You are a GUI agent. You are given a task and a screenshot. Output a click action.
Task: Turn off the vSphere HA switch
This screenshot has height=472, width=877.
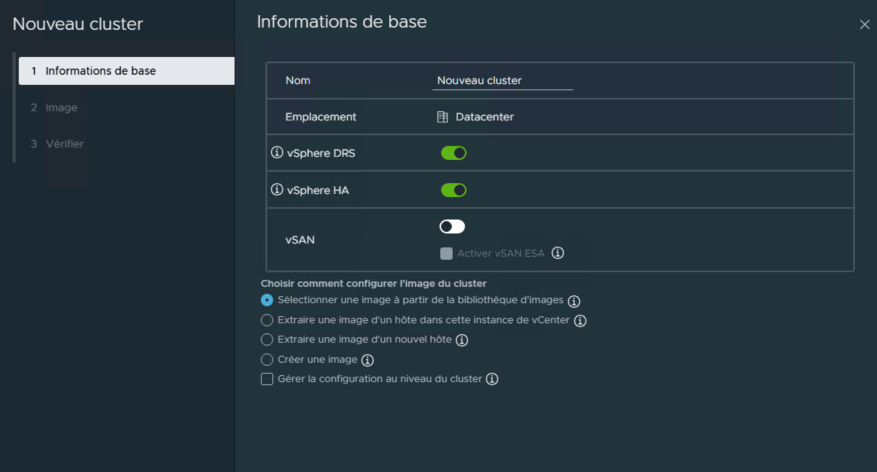453,190
